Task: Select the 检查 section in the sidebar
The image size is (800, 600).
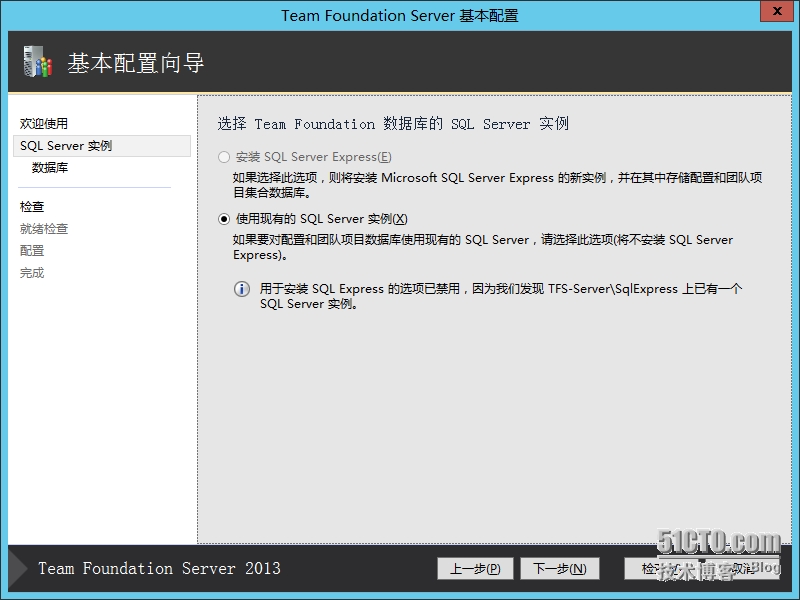Action: coord(32,207)
